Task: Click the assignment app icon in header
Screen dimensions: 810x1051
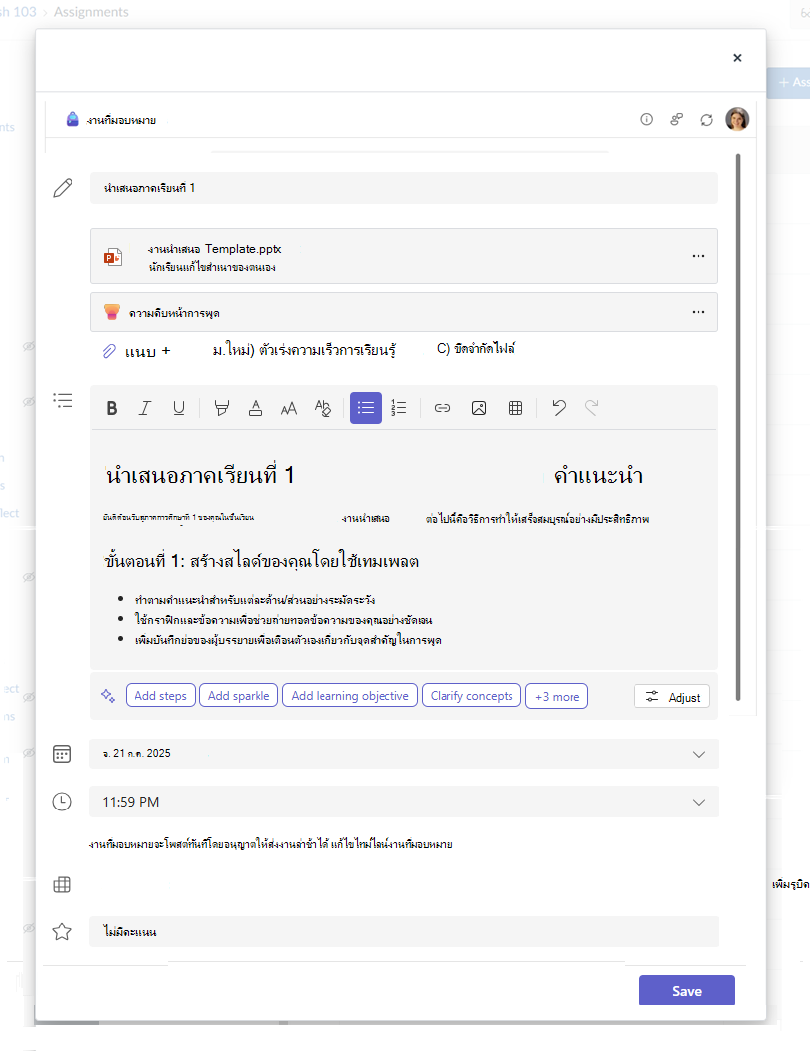Action: click(72, 119)
